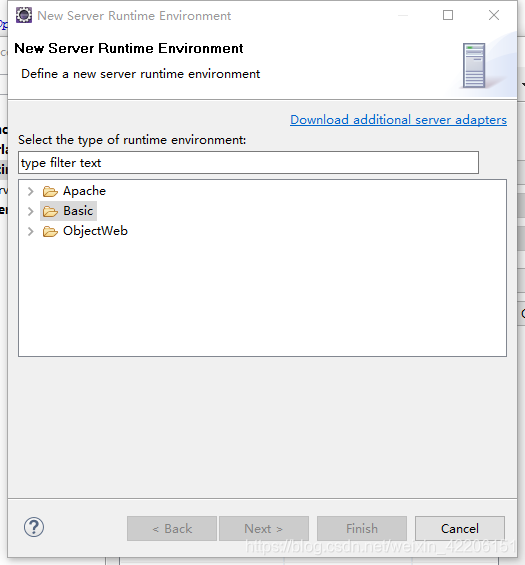Image resolution: width=525 pixels, height=565 pixels.
Task: Open help with the question mark icon
Action: (34, 527)
